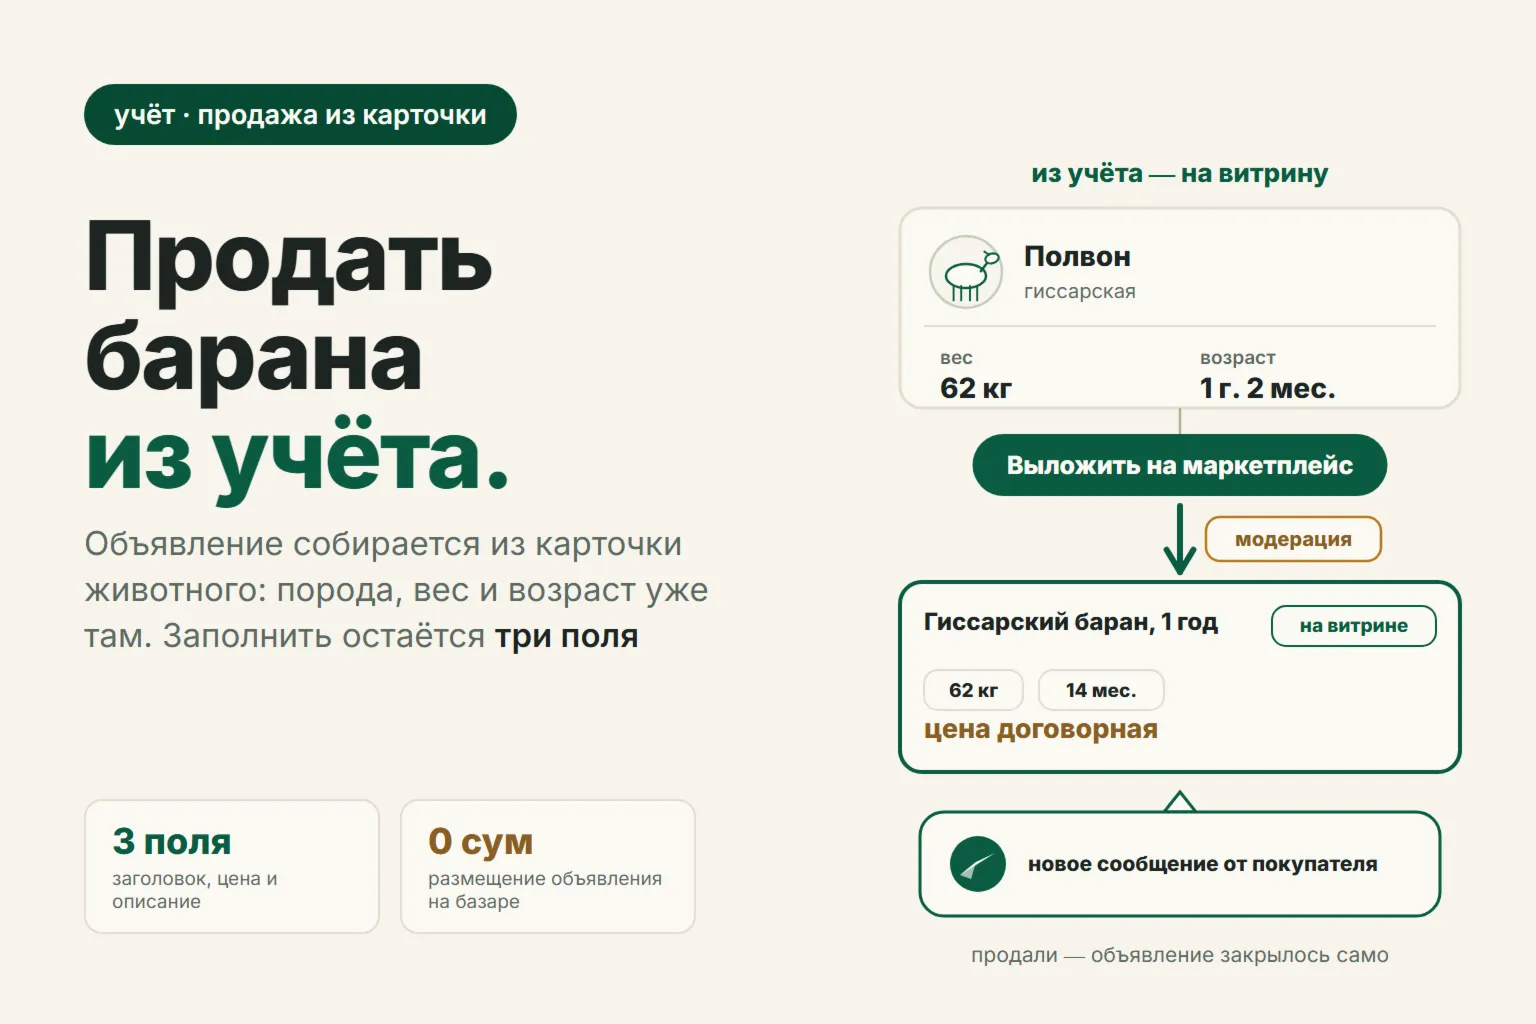Click the age value "1 г. 2 мес."

(1267, 388)
